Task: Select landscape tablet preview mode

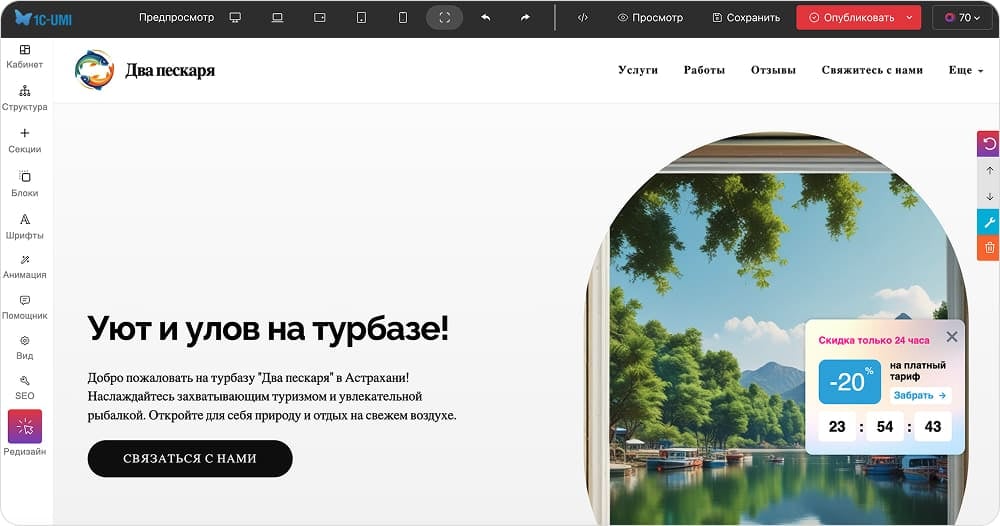Action: (x=320, y=18)
